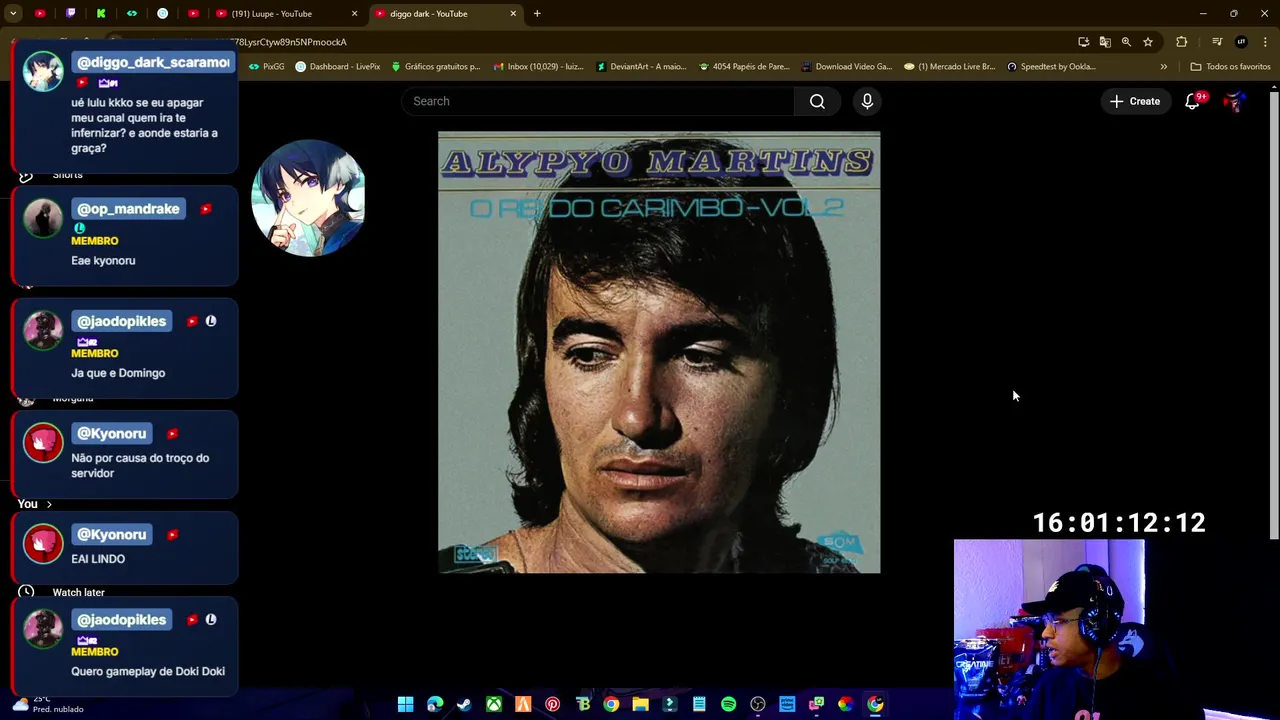The image size is (1280, 720).
Task: Open Watch later in YouTube sidebar
Action: [78, 592]
